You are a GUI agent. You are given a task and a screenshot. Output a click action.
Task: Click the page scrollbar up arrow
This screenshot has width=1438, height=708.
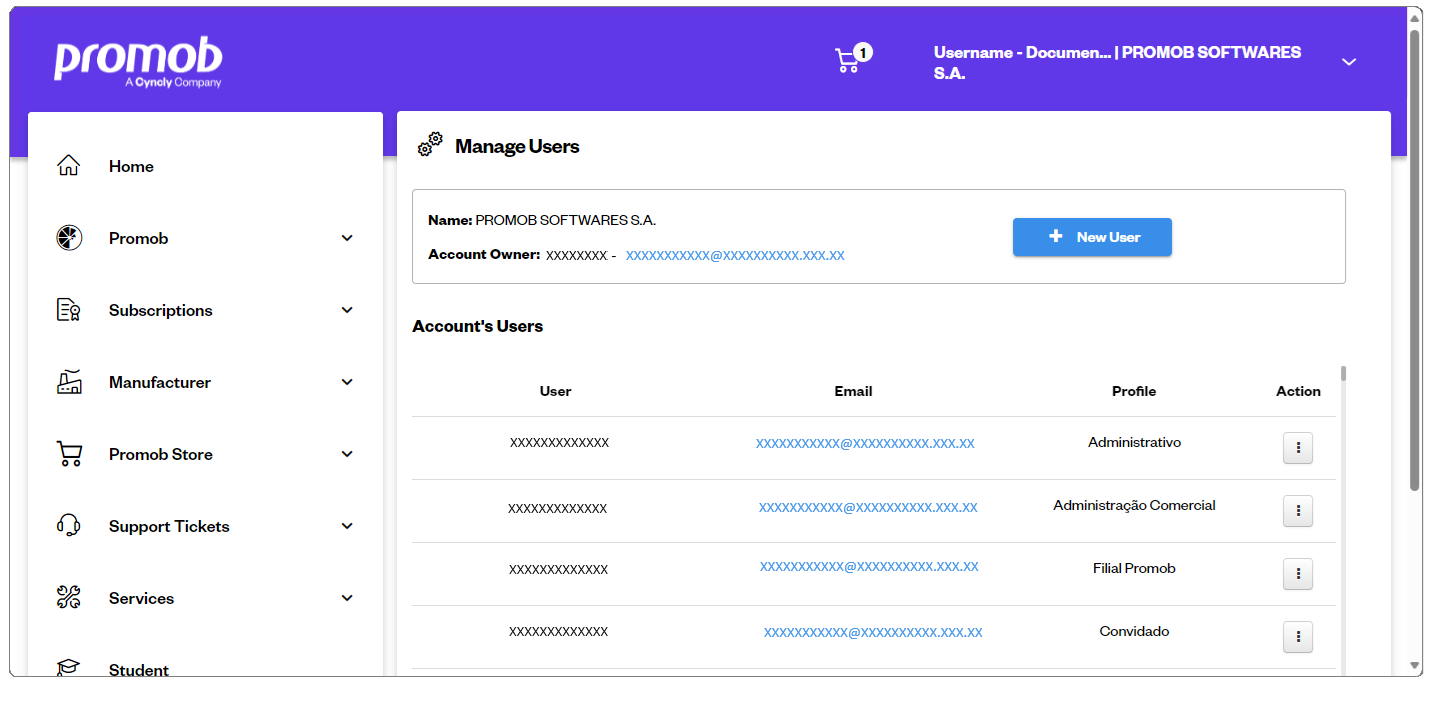point(1414,17)
